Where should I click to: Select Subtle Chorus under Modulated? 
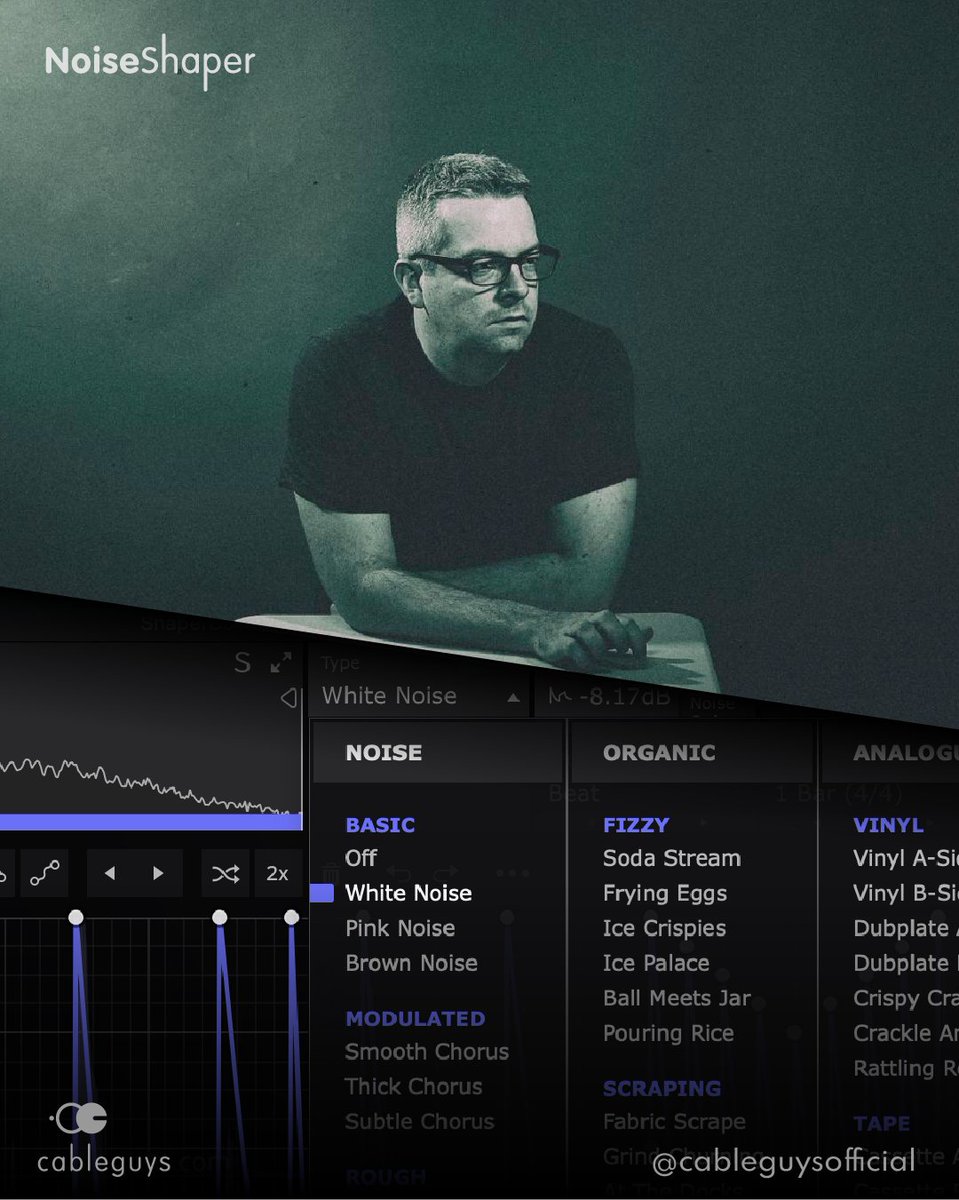(419, 1122)
